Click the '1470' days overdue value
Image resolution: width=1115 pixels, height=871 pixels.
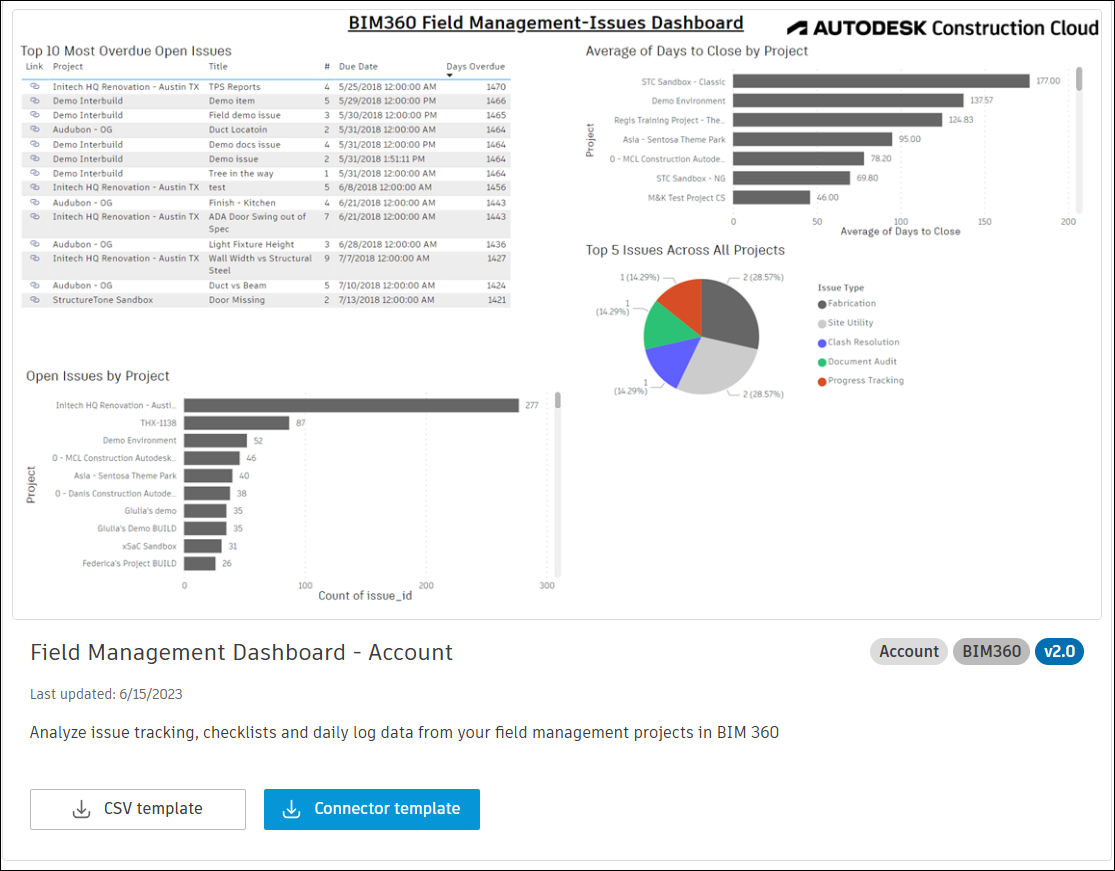click(x=496, y=87)
